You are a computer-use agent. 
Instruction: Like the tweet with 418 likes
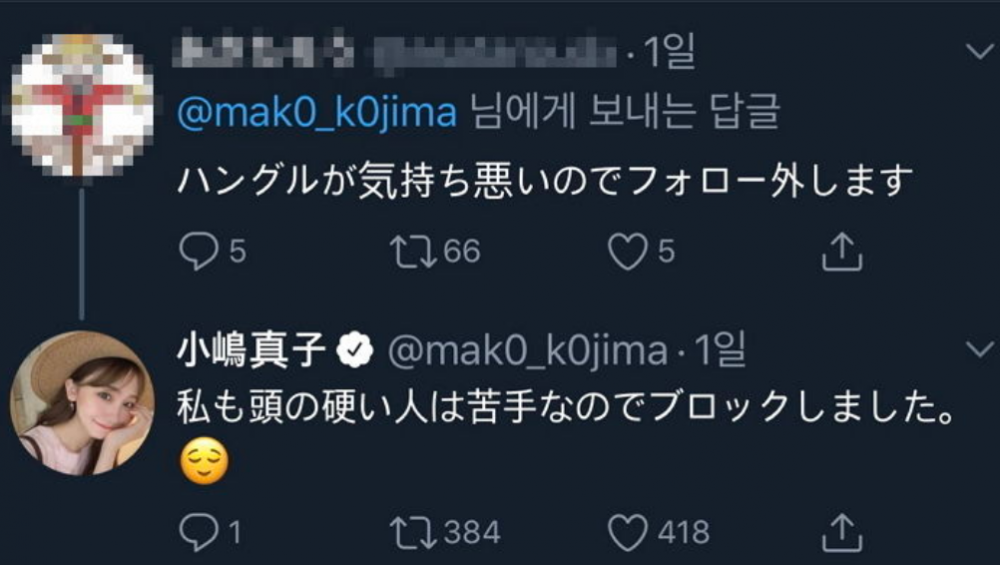coord(627,532)
